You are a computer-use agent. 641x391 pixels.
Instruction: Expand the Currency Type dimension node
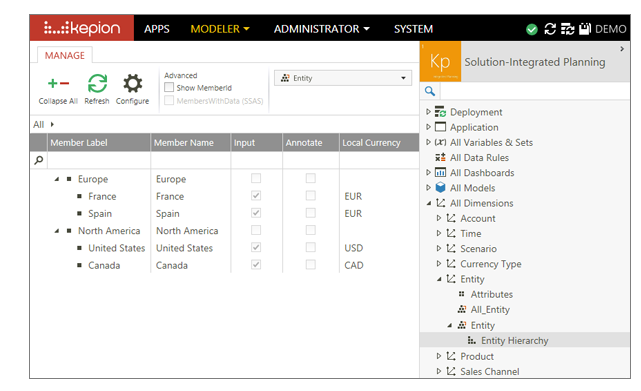[x=439, y=263]
